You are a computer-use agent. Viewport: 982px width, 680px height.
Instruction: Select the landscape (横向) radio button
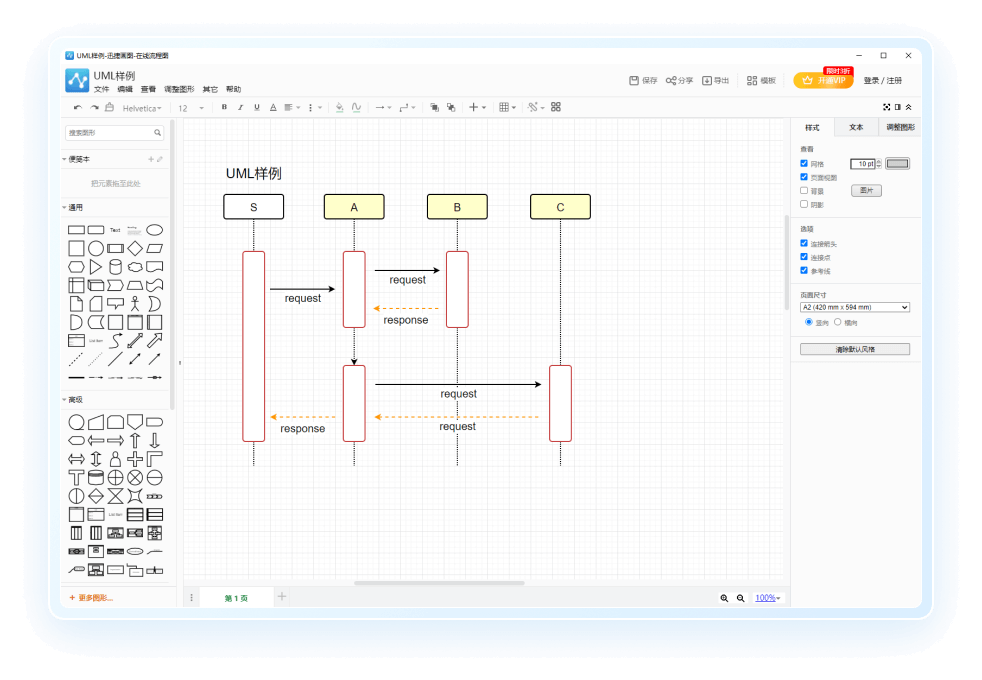838,322
